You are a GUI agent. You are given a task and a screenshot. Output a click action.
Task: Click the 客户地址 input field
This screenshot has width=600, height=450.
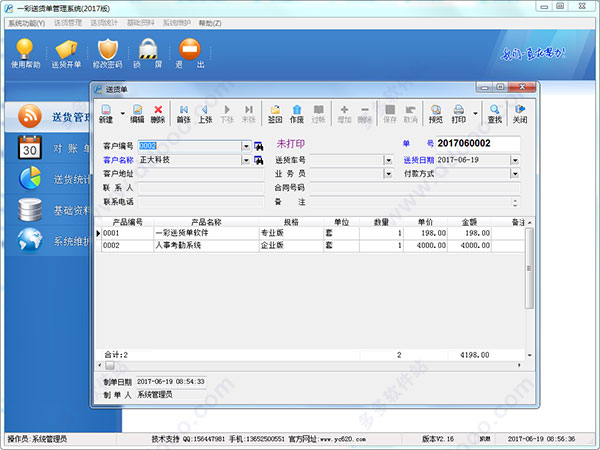pos(201,174)
